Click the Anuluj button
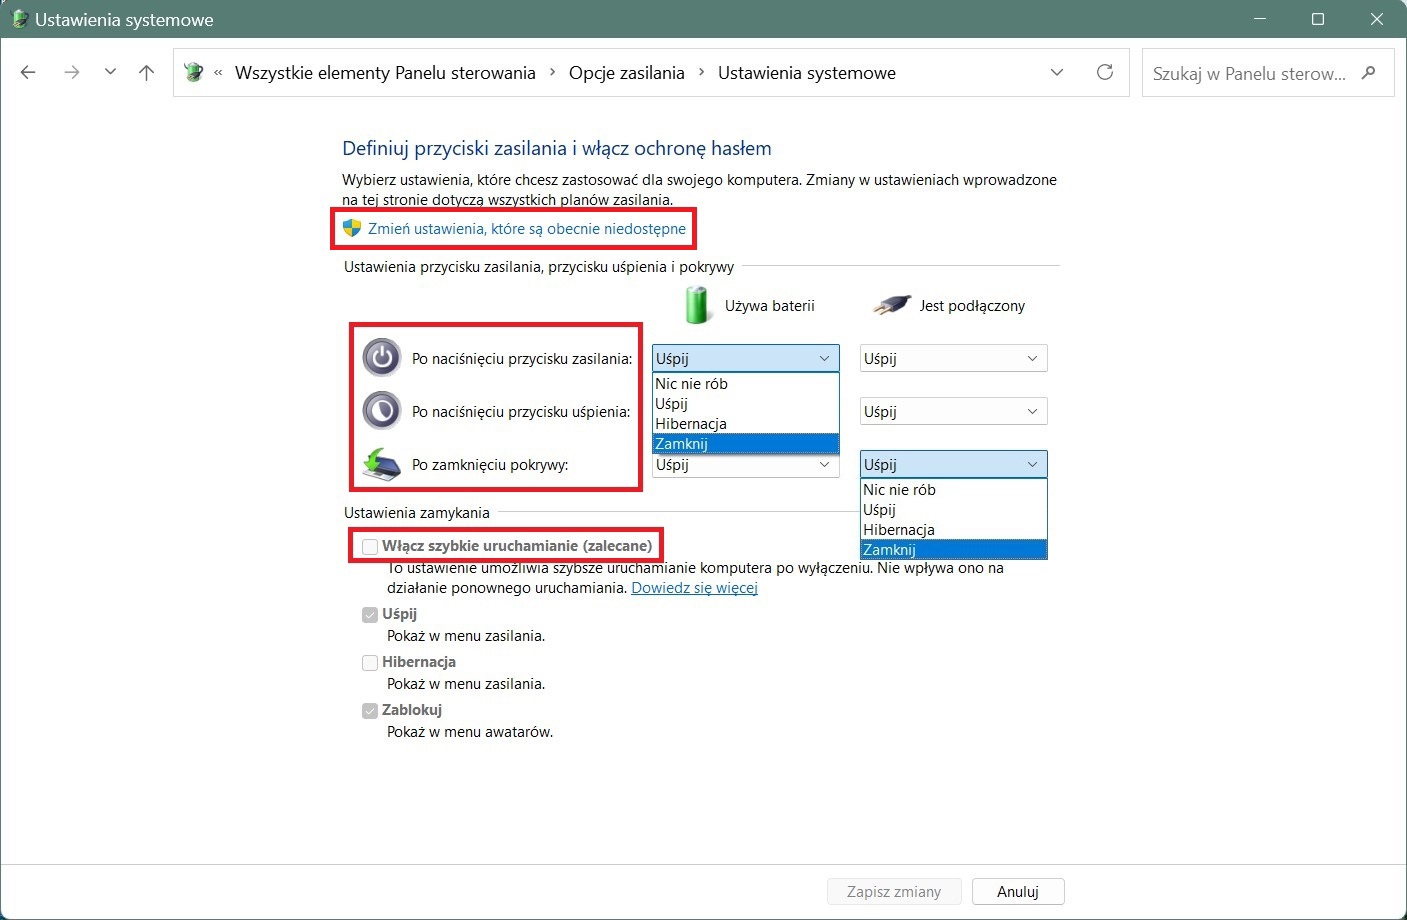 click(x=1018, y=891)
